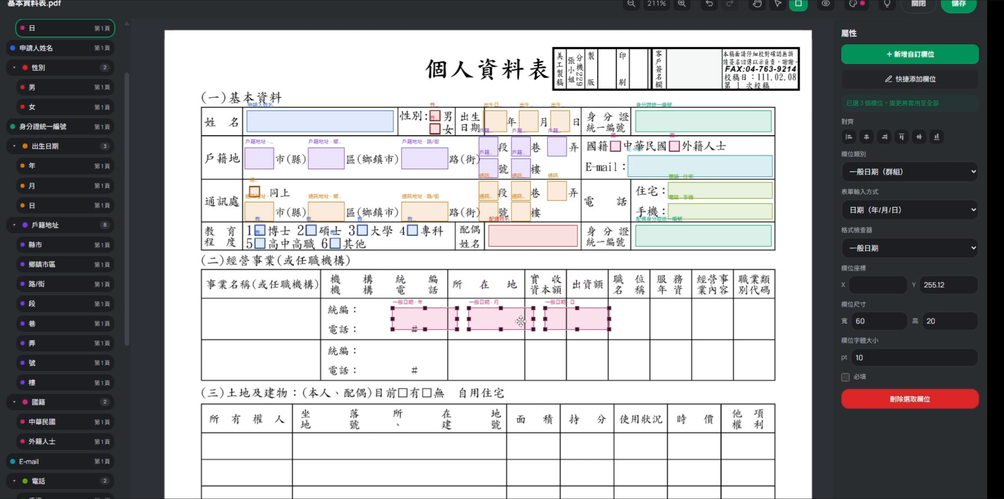Click the width field showing 60
This screenshot has width=1004, height=499.
point(878,322)
